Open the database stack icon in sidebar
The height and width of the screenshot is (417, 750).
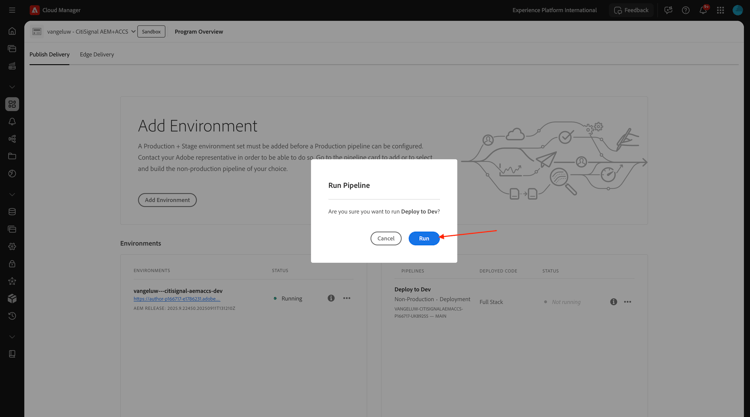coord(12,212)
